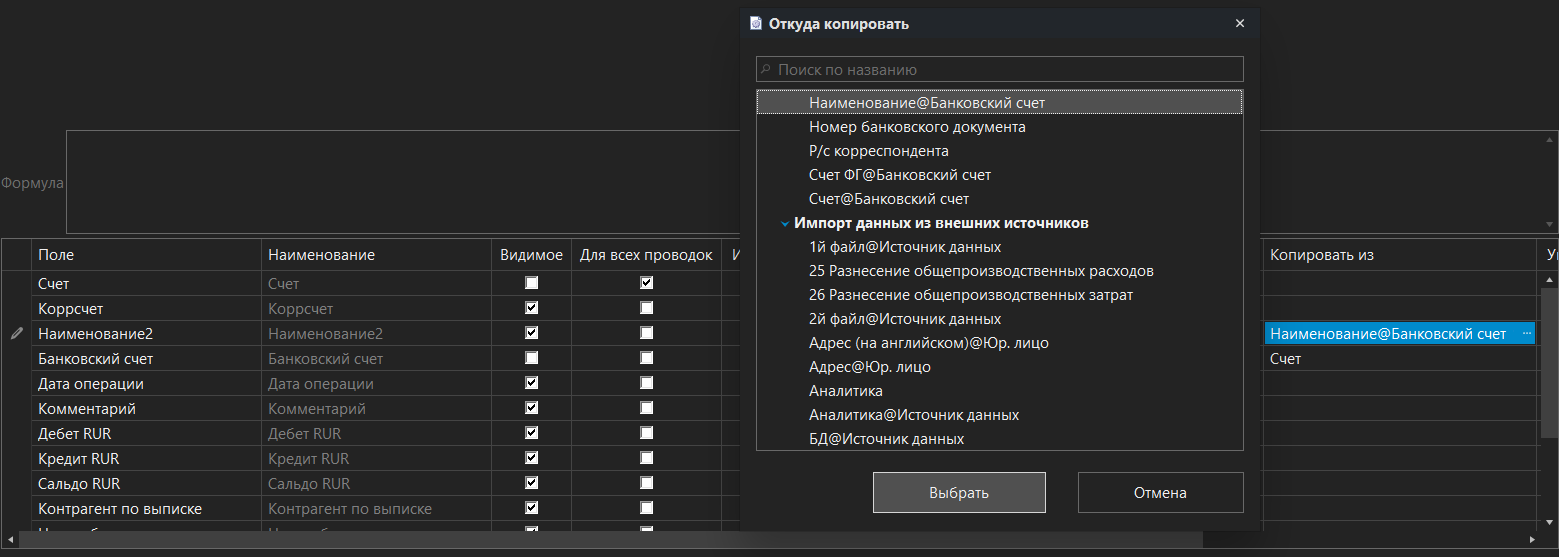
Task: Click the Для всех проводок column header
Action: coord(646,255)
